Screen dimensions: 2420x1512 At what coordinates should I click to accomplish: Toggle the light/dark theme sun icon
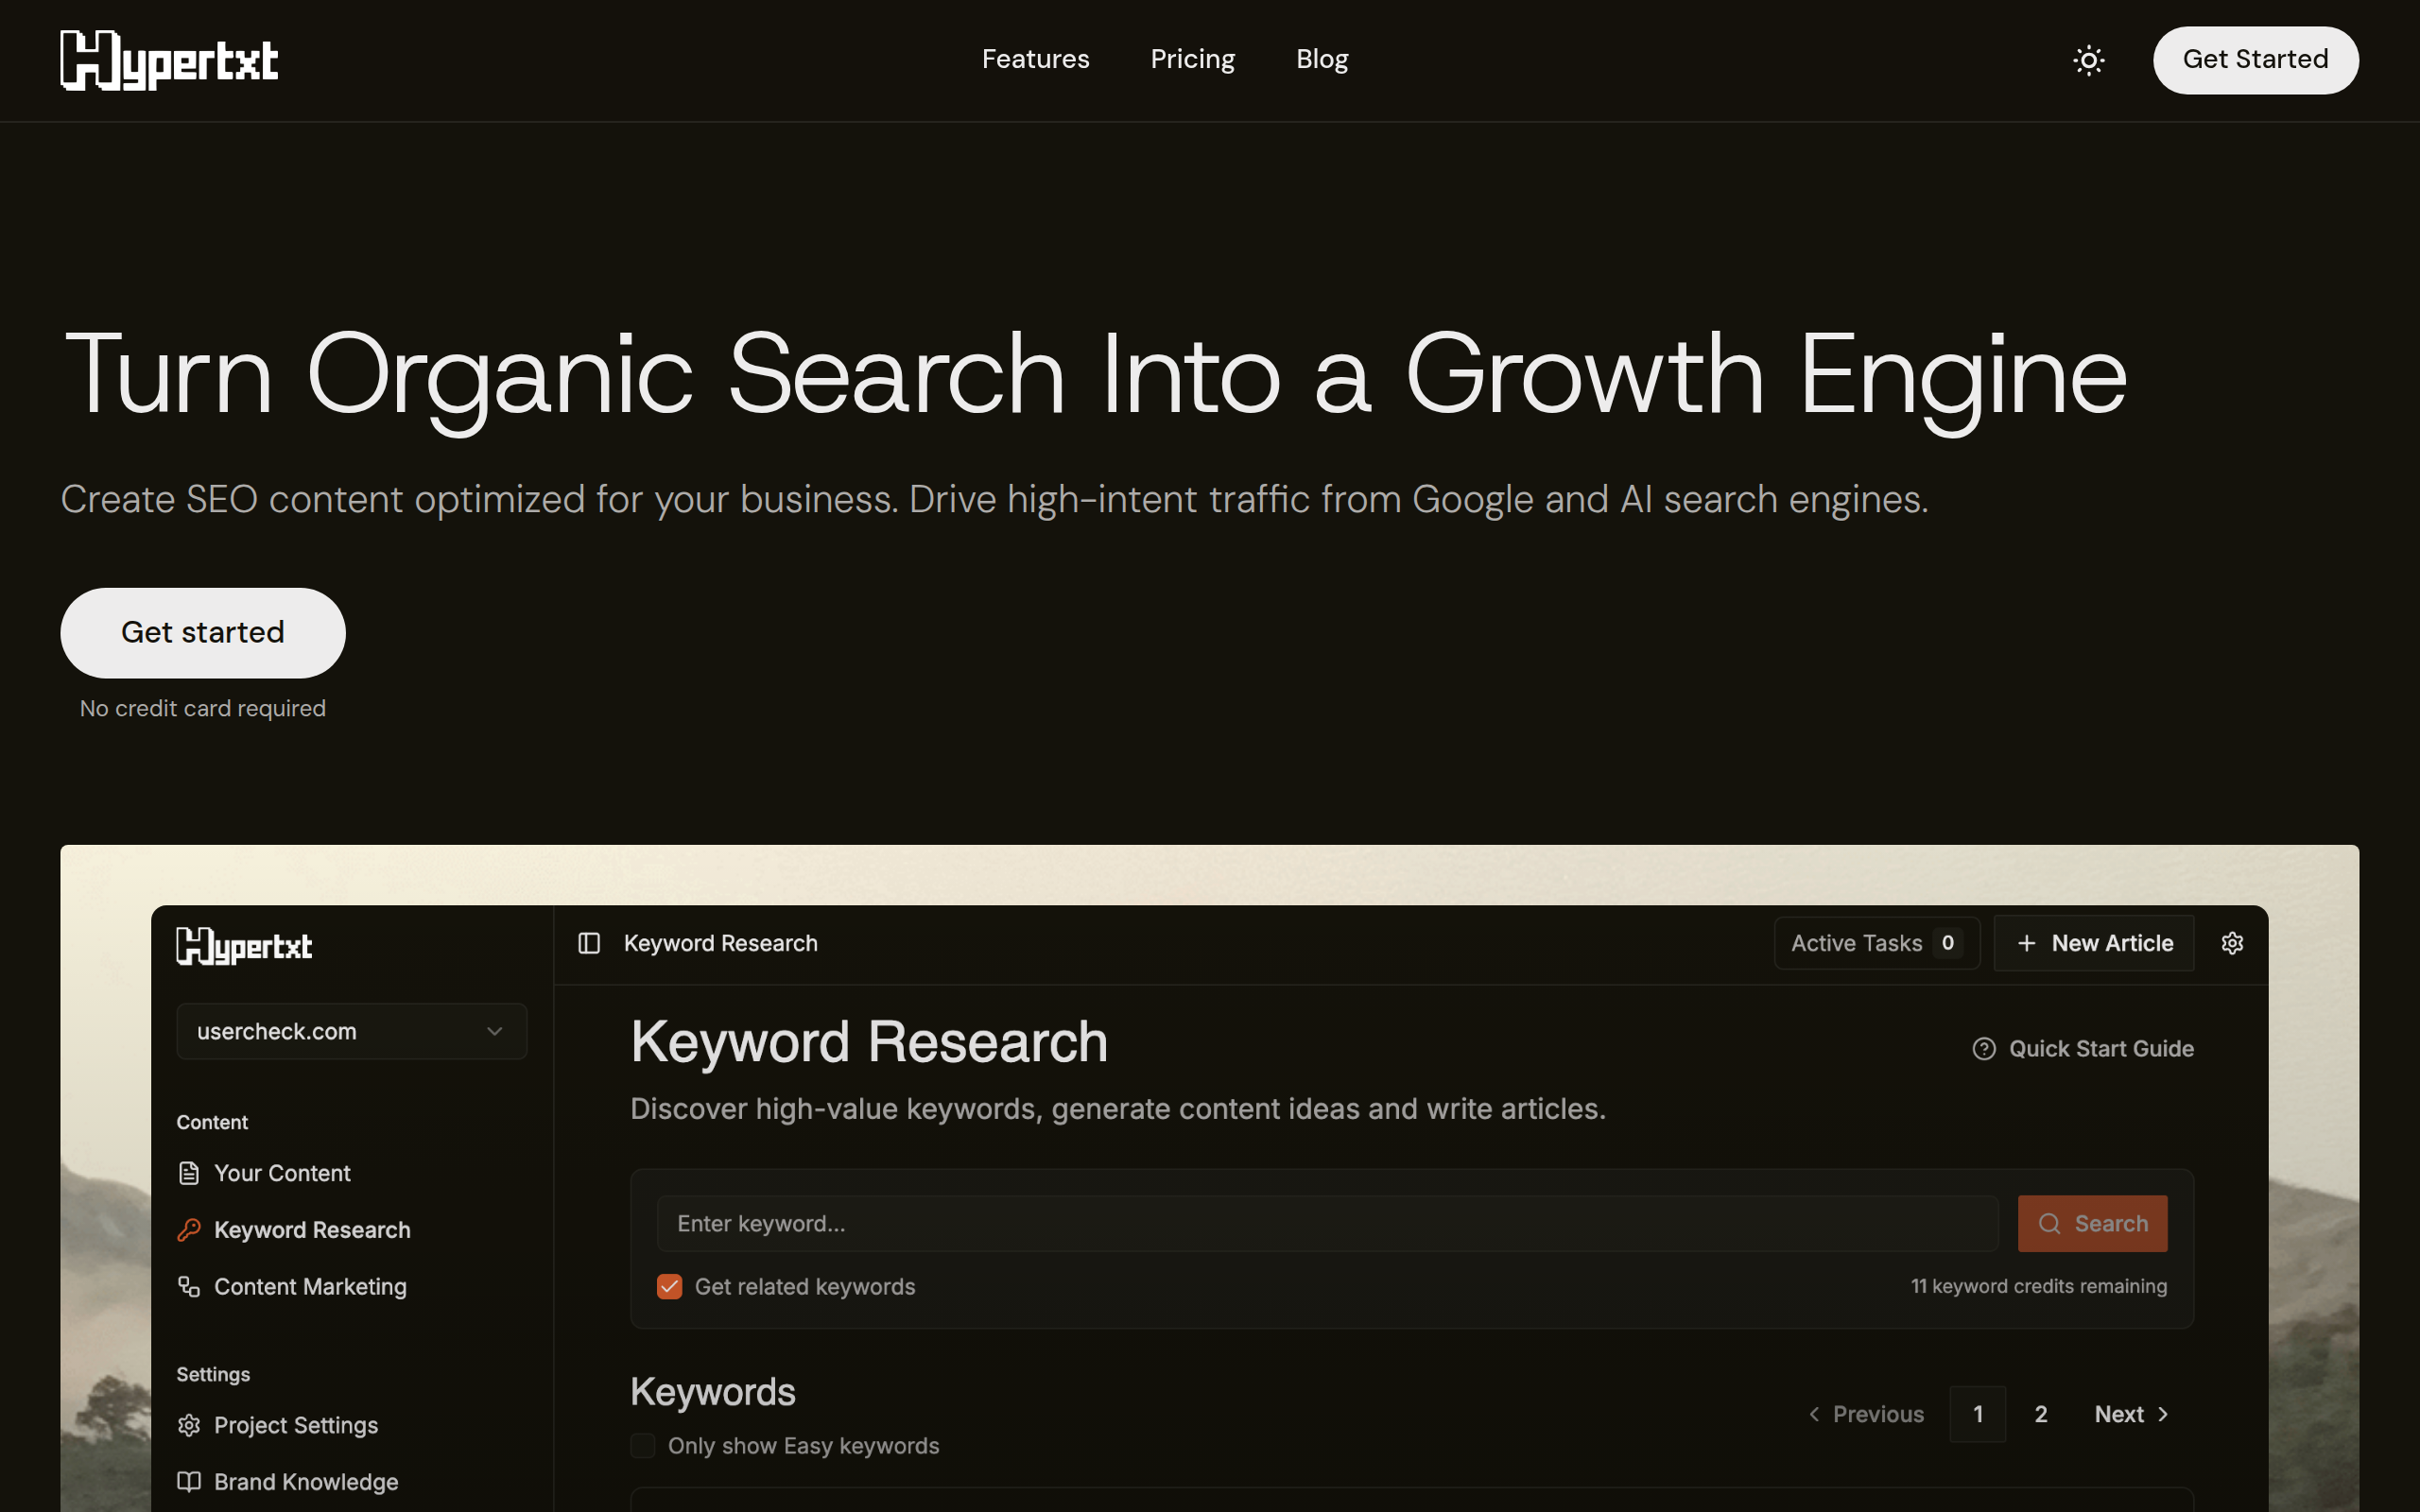point(2088,60)
